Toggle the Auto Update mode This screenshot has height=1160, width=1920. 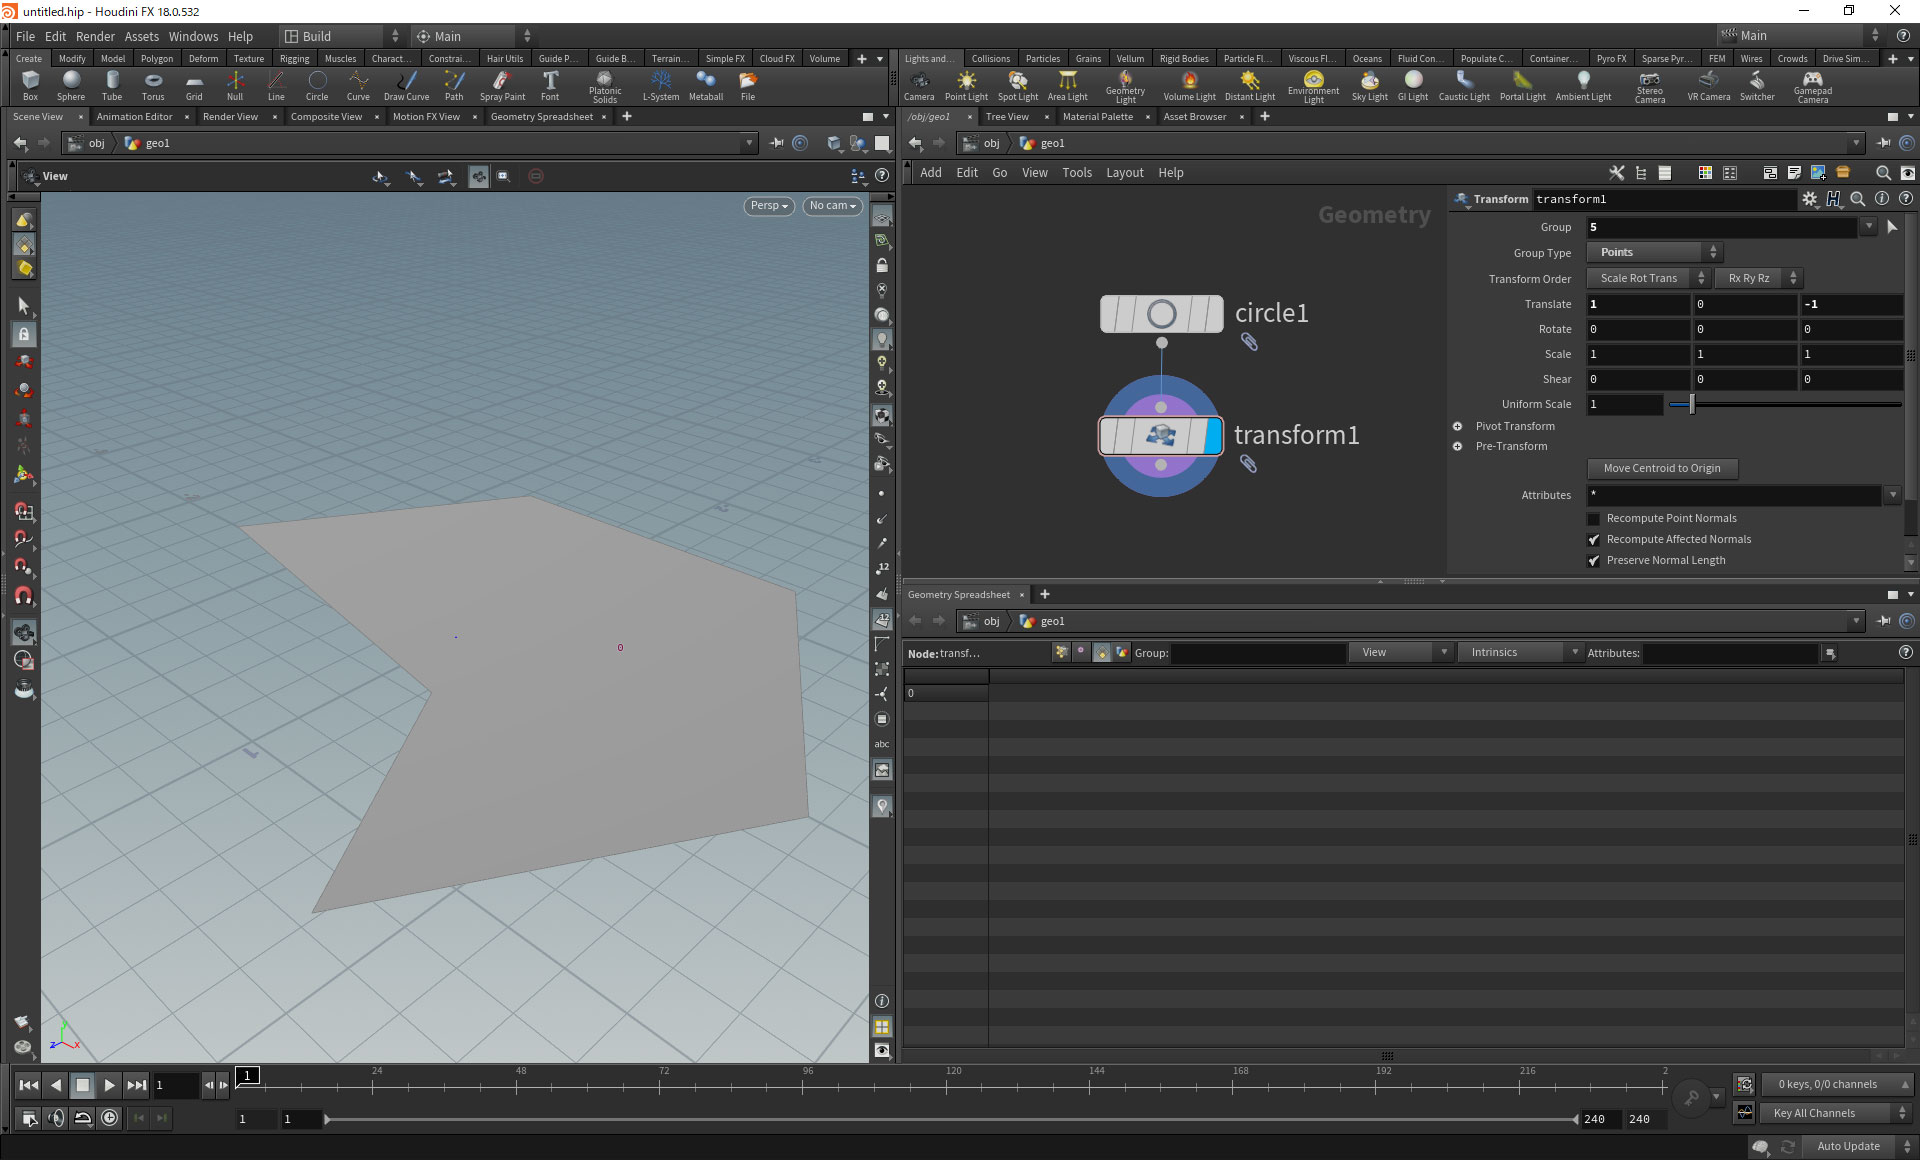(1857, 1146)
